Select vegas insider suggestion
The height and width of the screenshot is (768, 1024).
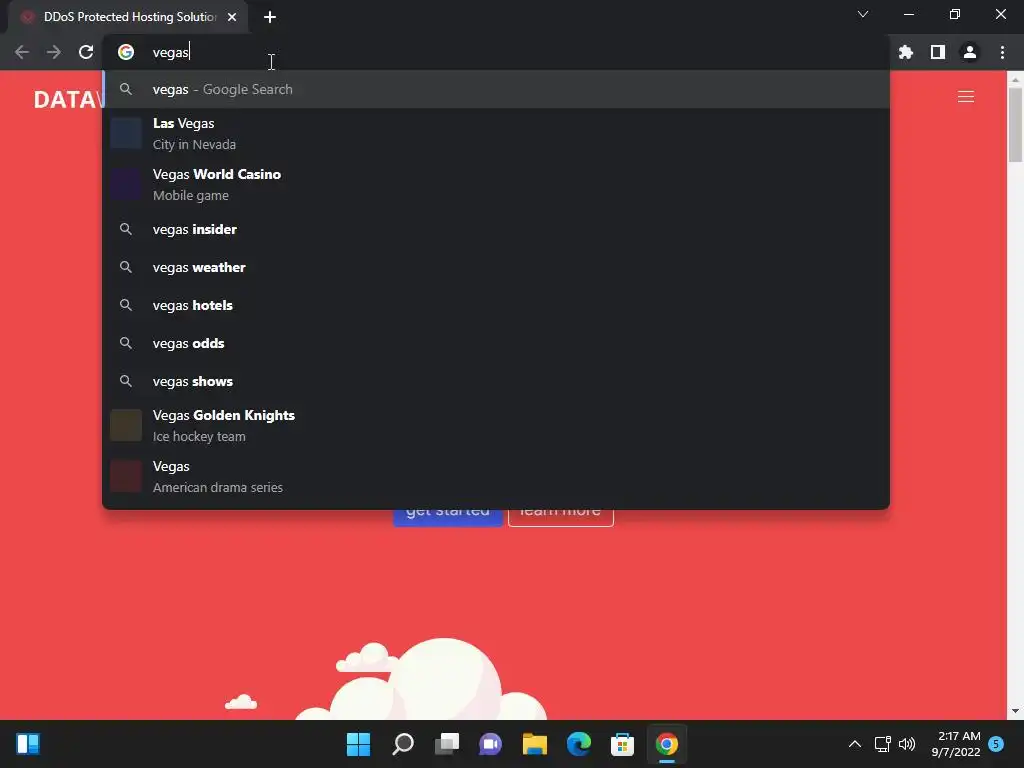point(496,229)
